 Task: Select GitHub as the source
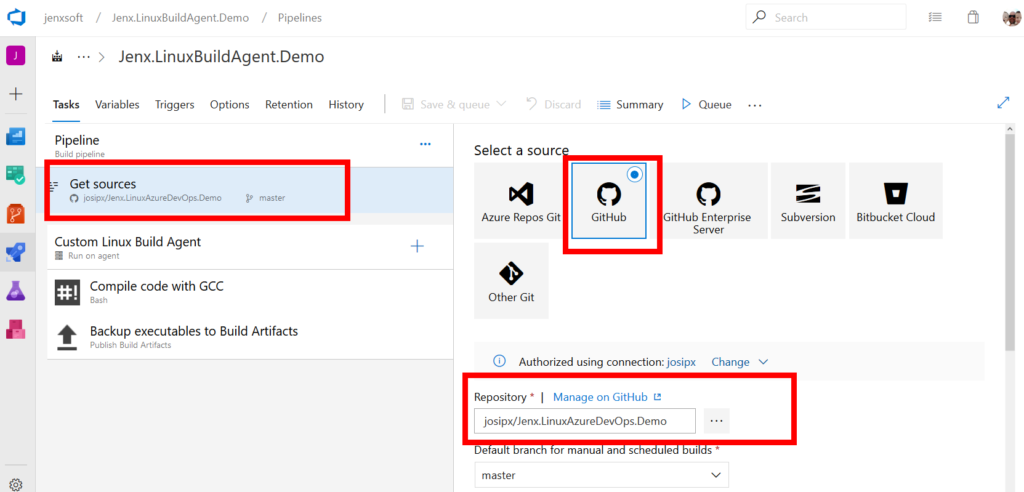tap(609, 201)
